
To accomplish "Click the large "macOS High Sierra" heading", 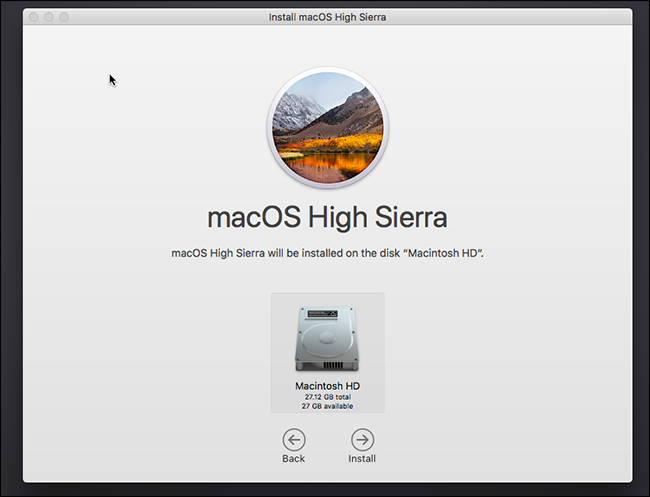I will coord(327,218).
